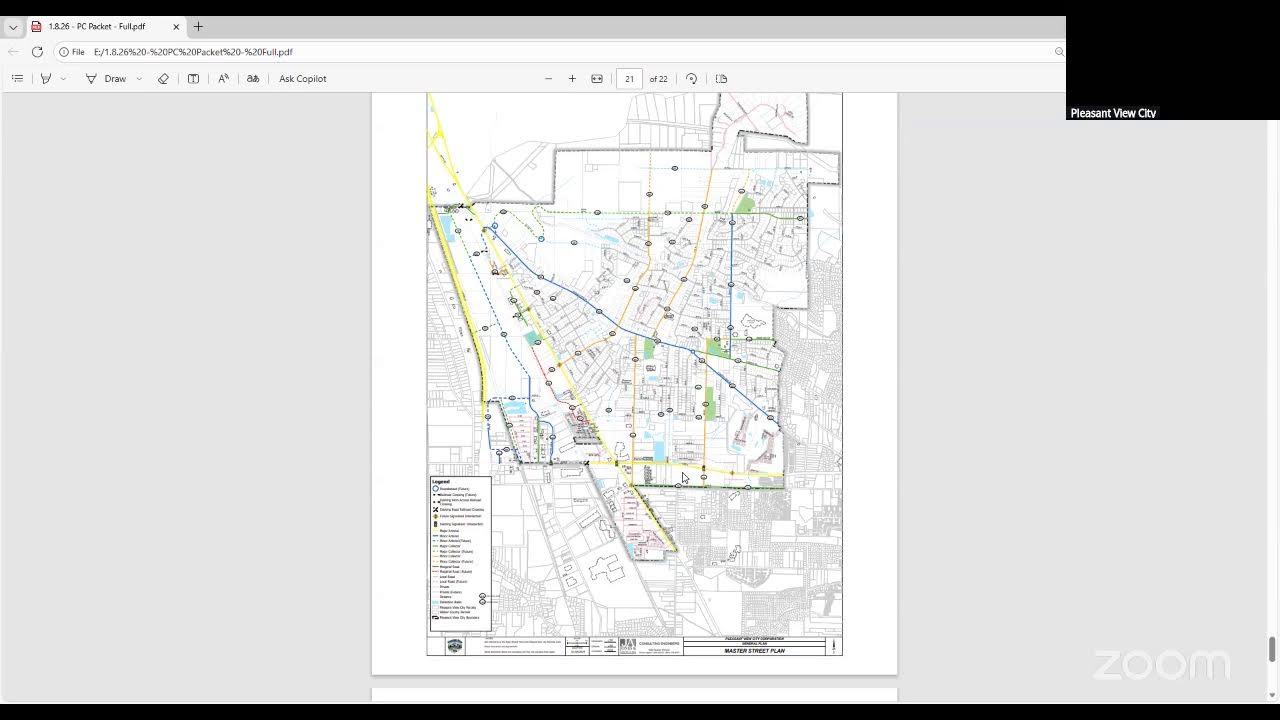View site information File icon
1280x720 pixels.
point(71,52)
